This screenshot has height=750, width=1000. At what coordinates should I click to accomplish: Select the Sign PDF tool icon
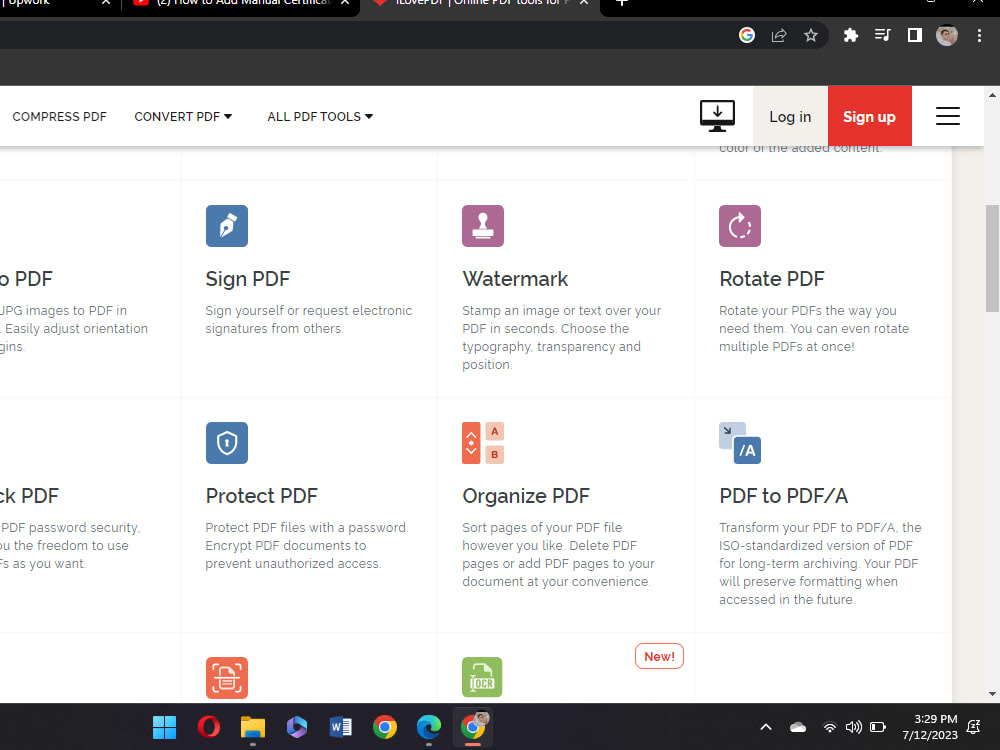tap(226, 226)
